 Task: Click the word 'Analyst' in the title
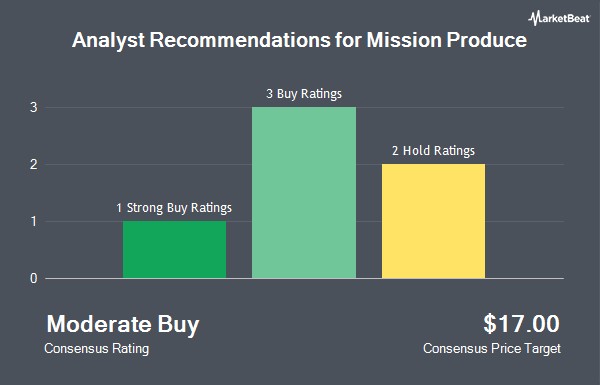pyautogui.click(x=108, y=41)
